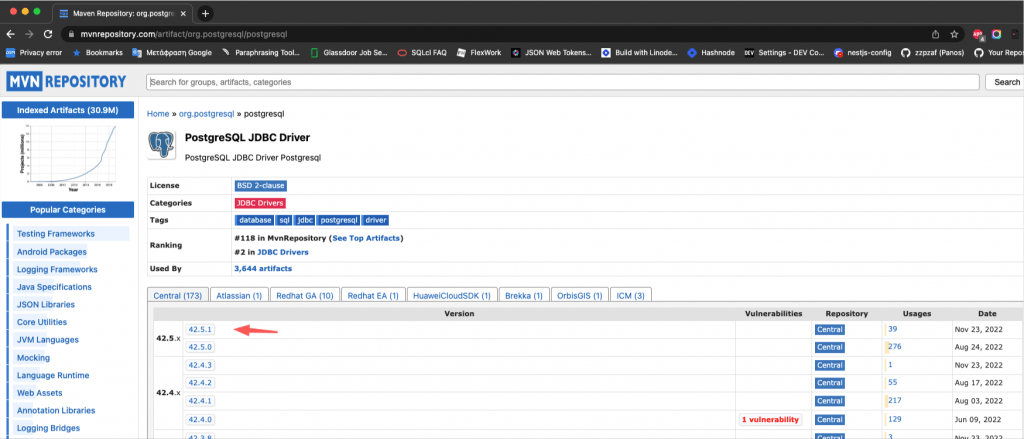Switch to the Brekka (1) tab
Screen dimensions: 1024x439
click(524, 296)
